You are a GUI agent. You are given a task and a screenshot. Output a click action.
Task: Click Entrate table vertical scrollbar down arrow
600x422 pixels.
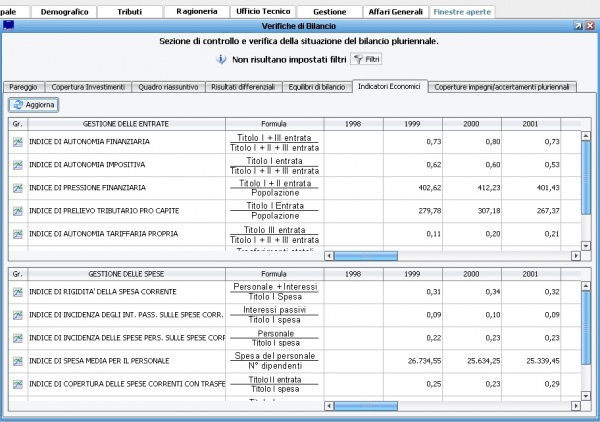586,246
